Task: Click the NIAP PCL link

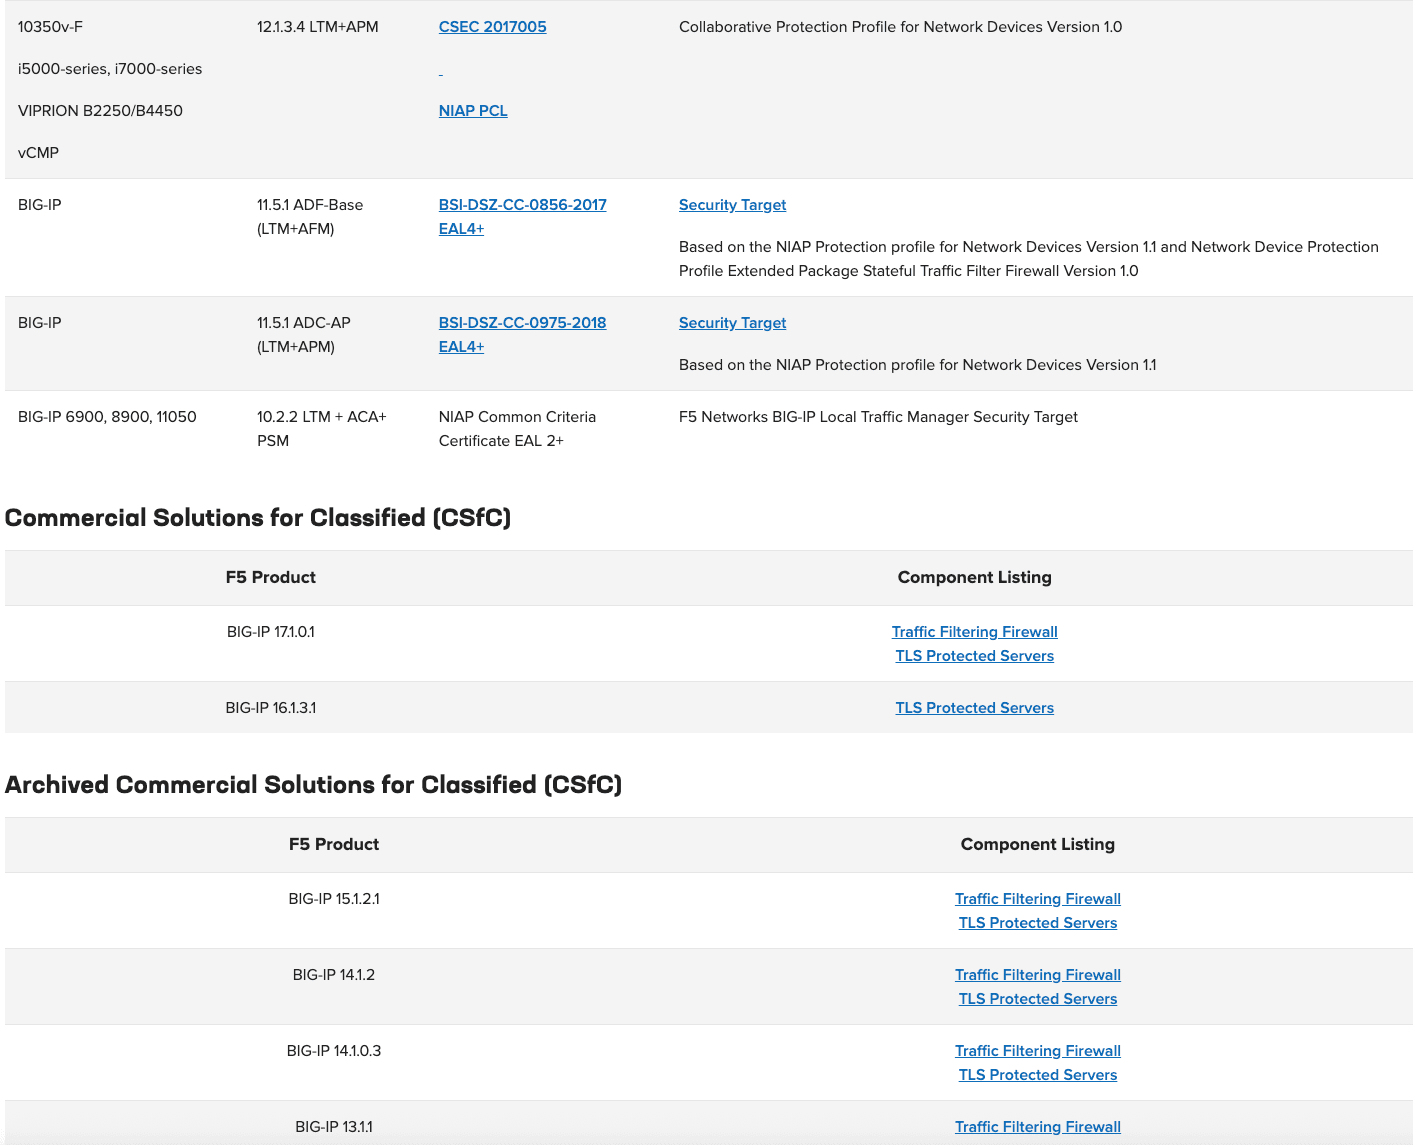Action: pyautogui.click(x=472, y=110)
